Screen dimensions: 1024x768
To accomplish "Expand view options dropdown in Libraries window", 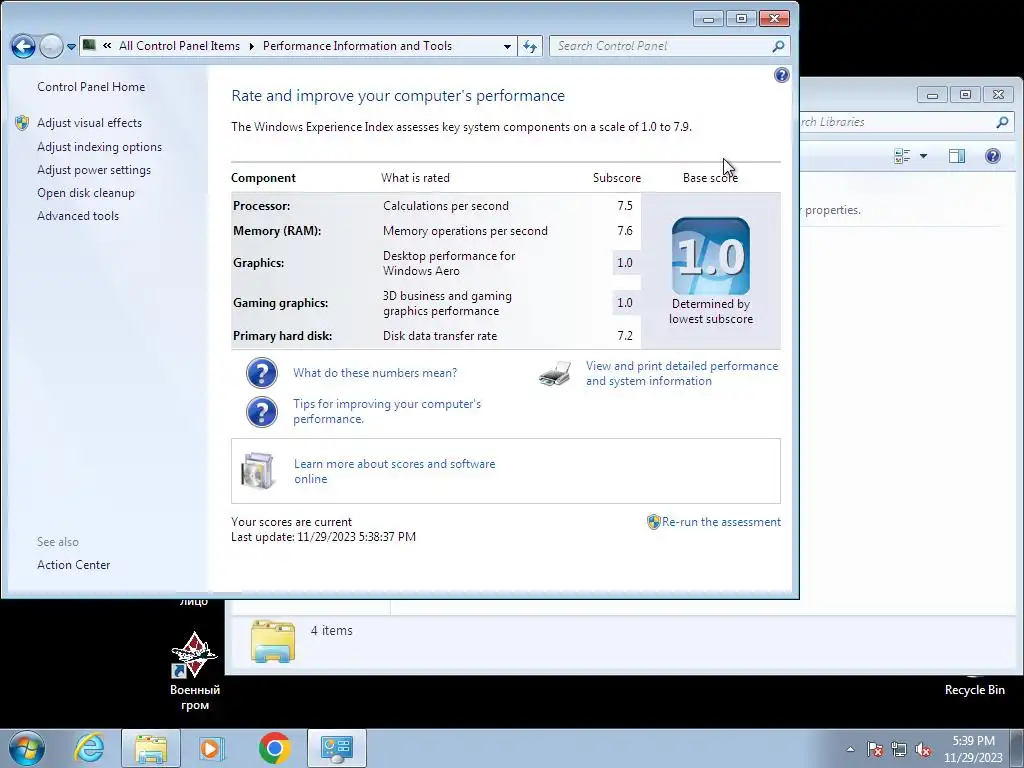I will 923,156.
